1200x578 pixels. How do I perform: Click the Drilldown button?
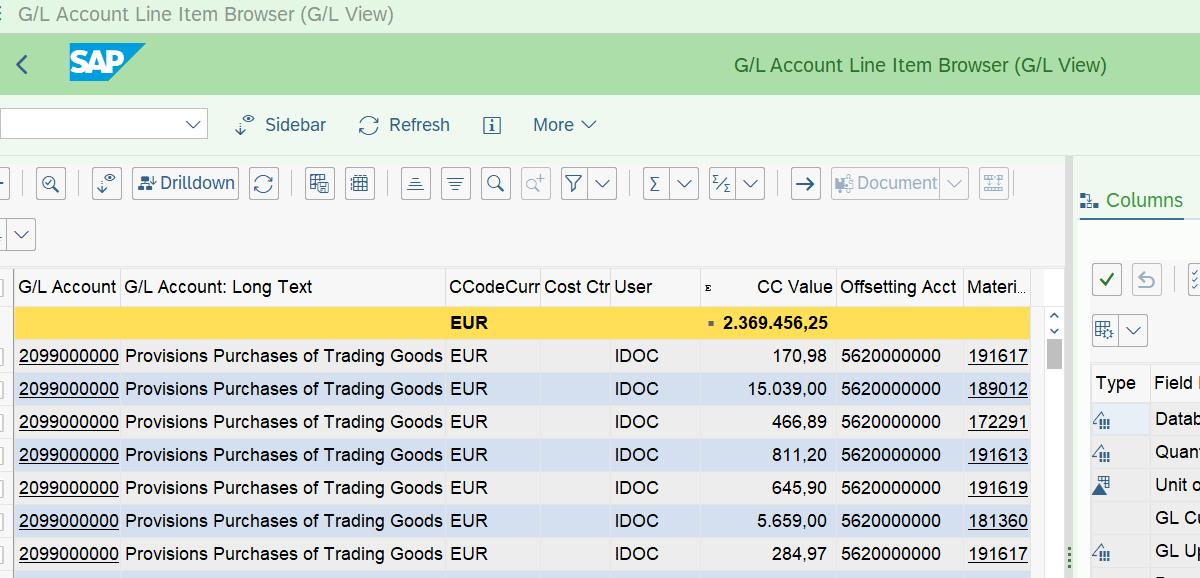(185, 183)
